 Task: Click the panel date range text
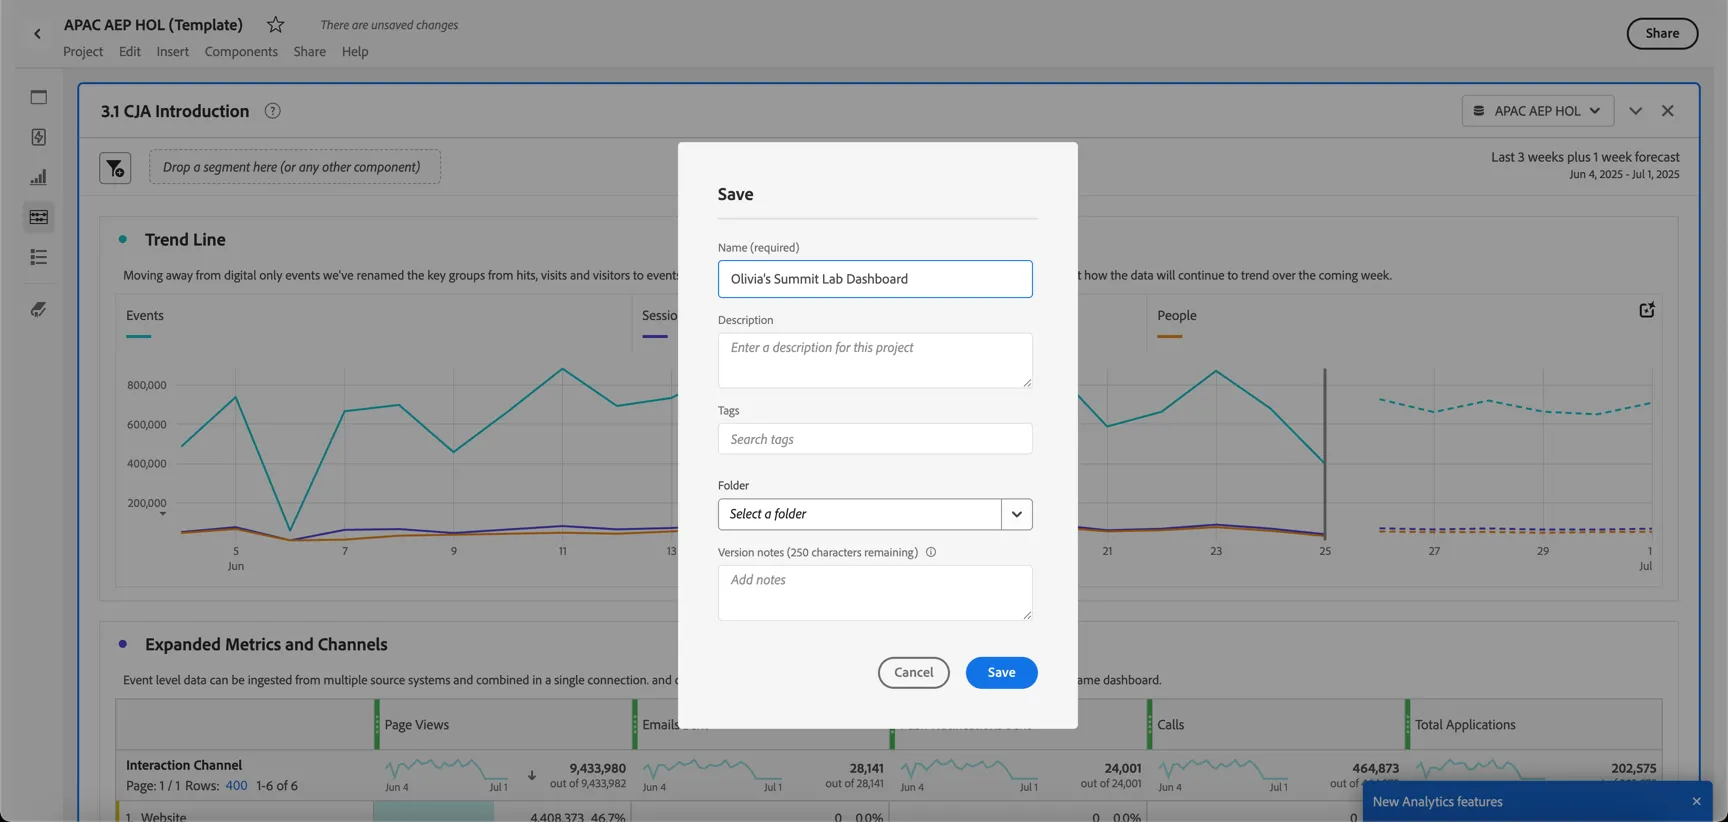[1585, 165]
